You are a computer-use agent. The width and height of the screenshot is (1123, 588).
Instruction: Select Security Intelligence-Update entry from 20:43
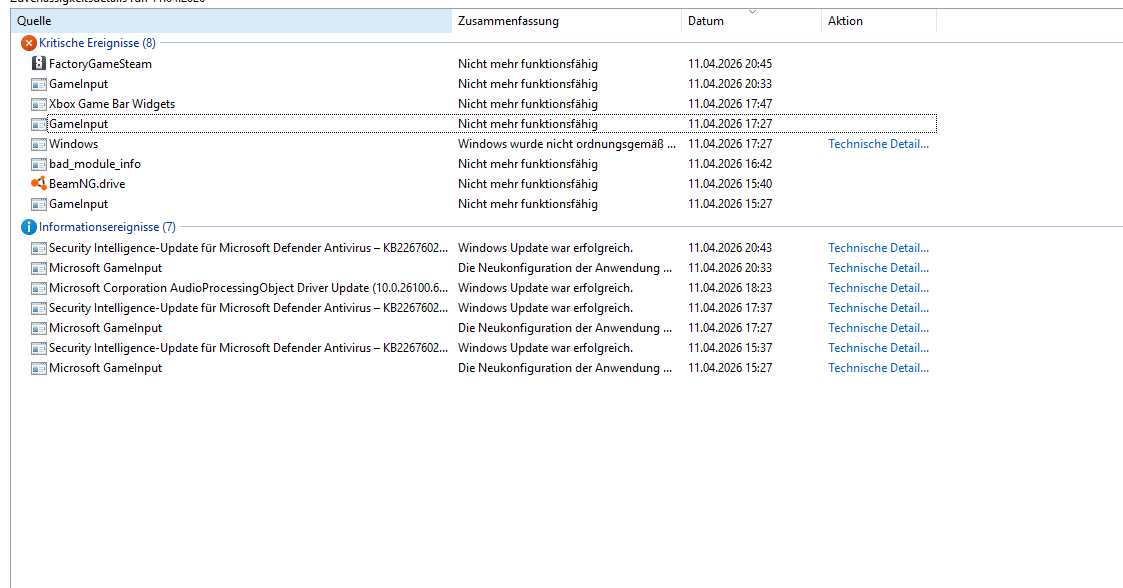coord(249,248)
